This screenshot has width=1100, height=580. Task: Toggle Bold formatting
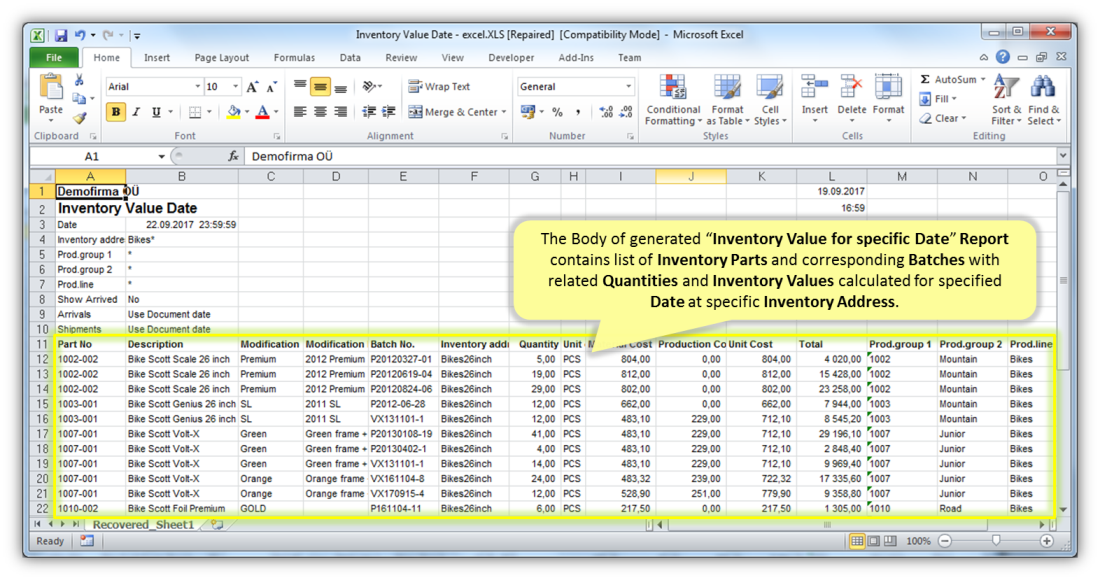[116, 112]
